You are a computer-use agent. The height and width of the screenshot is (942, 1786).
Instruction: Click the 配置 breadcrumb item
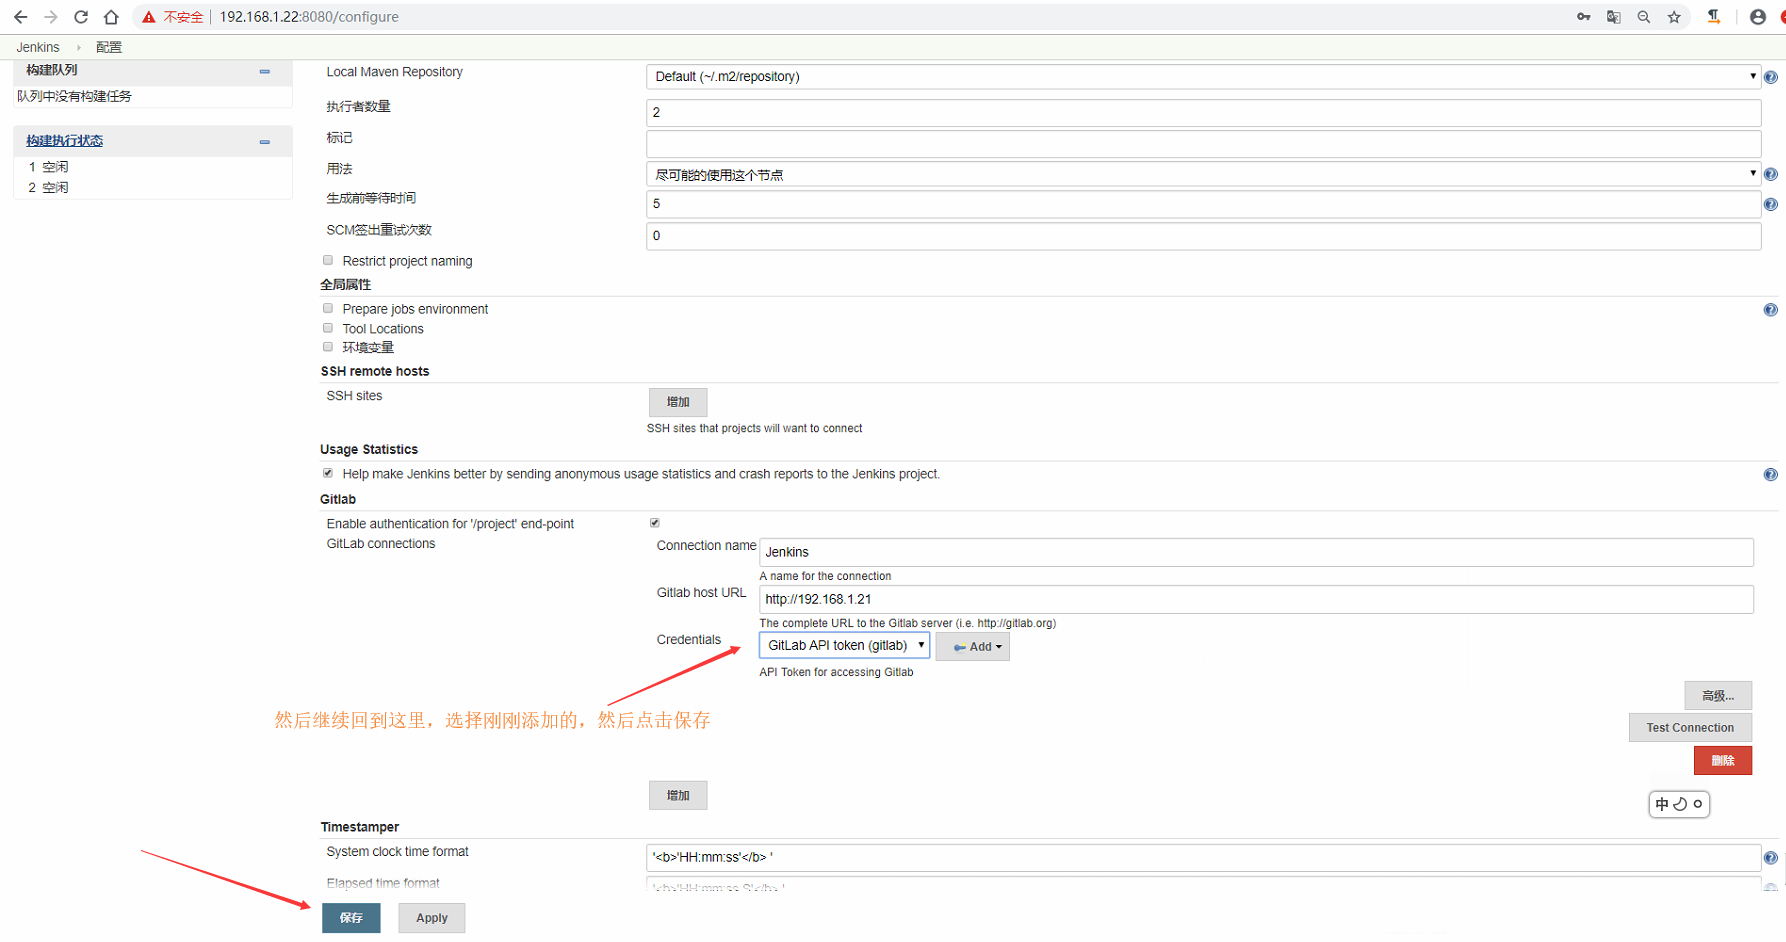click(108, 47)
